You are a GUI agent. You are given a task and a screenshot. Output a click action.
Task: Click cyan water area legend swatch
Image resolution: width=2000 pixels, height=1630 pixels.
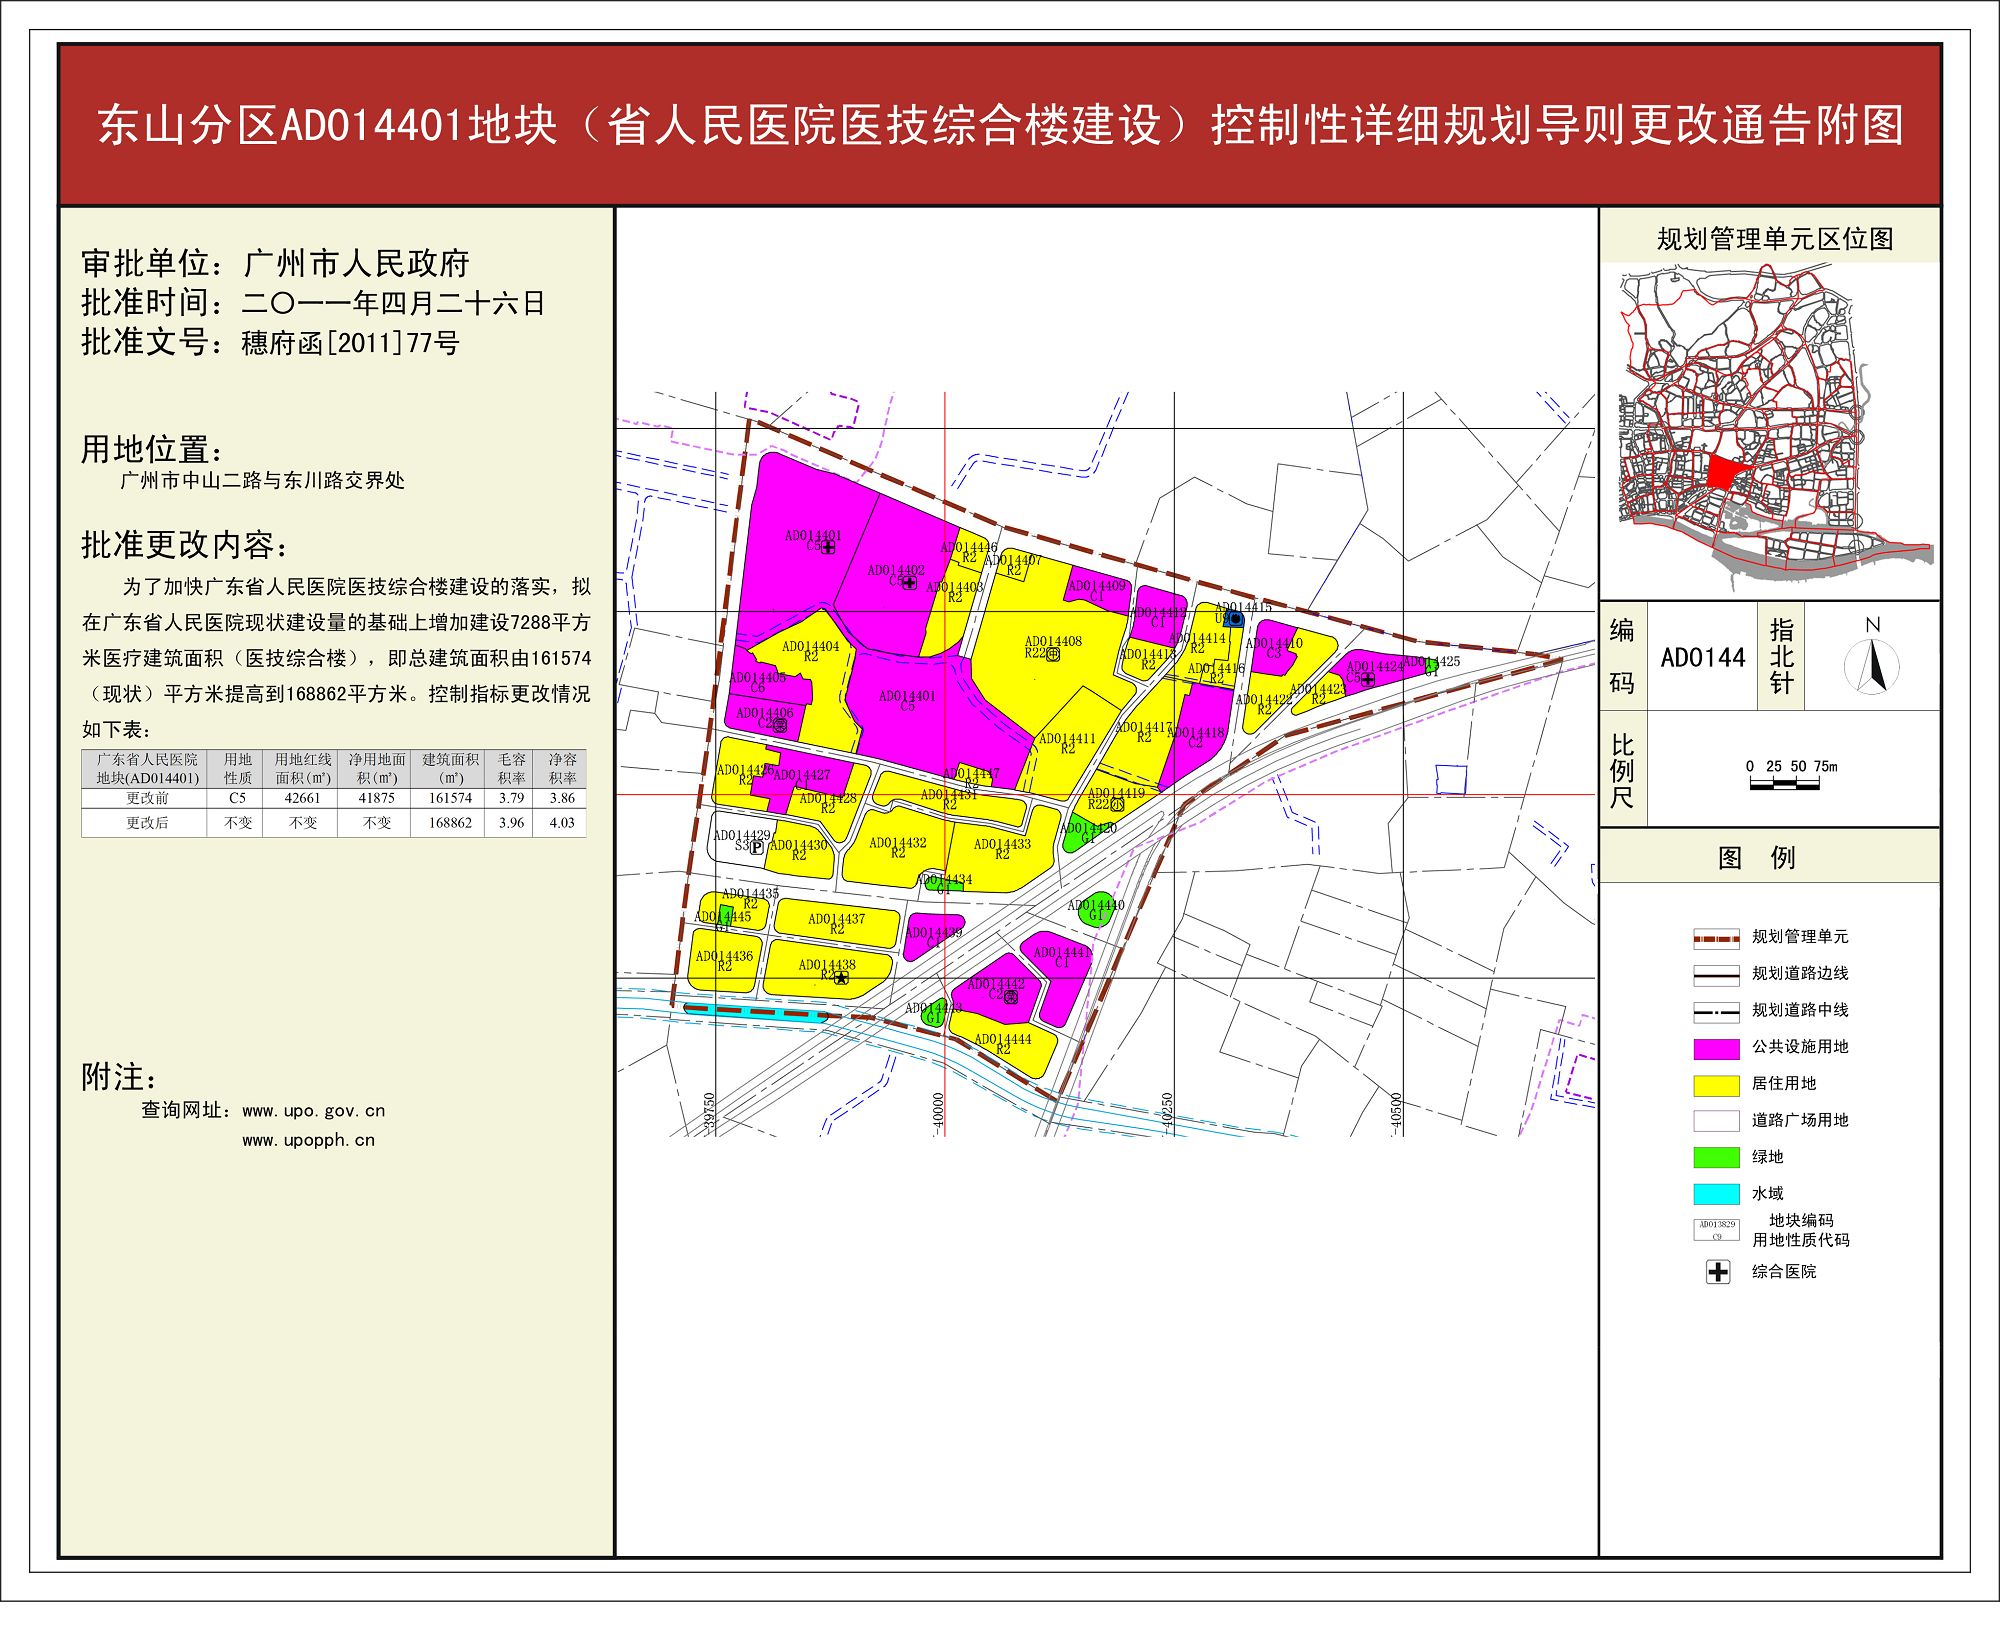[1716, 1194]
